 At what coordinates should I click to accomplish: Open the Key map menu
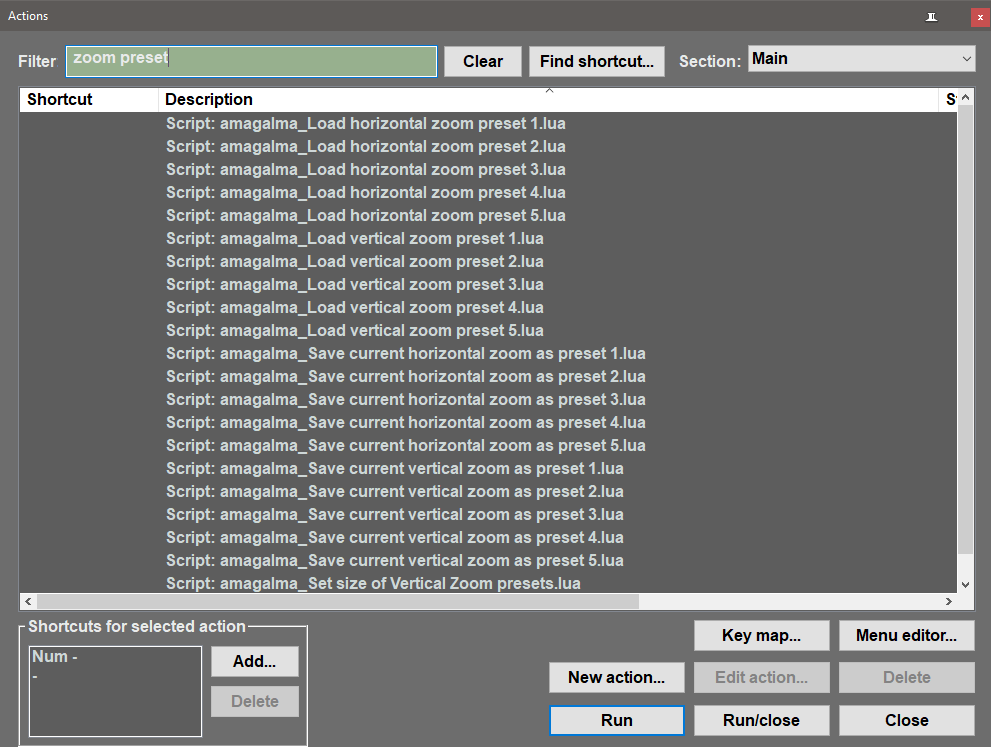click(762, 635)
